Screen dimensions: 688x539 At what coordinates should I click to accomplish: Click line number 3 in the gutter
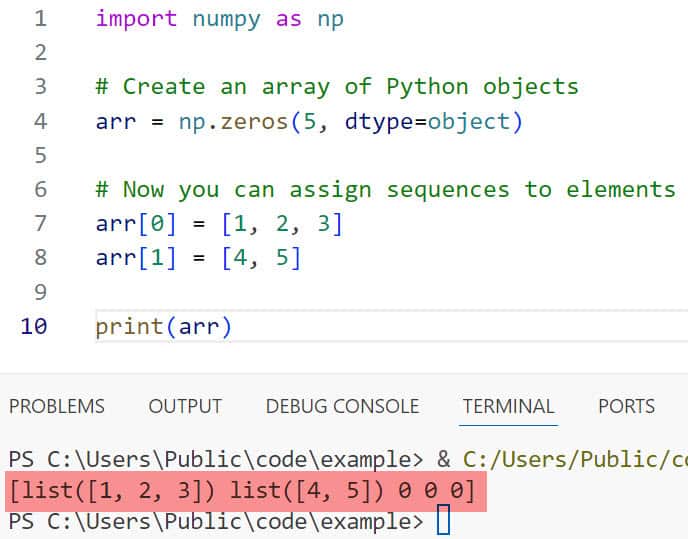40,86
